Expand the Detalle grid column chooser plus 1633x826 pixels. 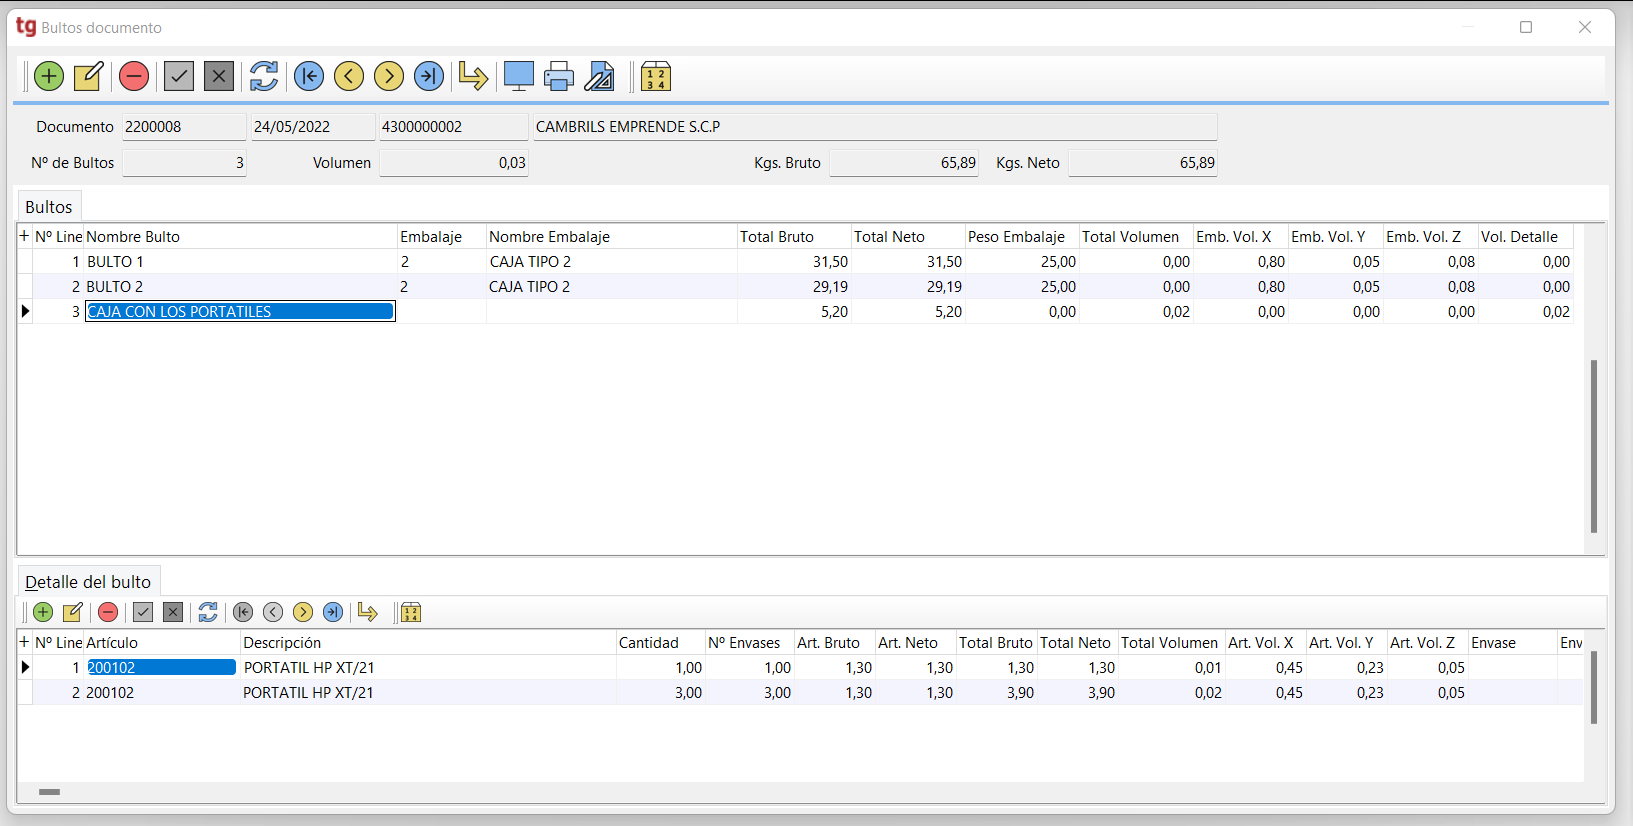tap(24, 642)
